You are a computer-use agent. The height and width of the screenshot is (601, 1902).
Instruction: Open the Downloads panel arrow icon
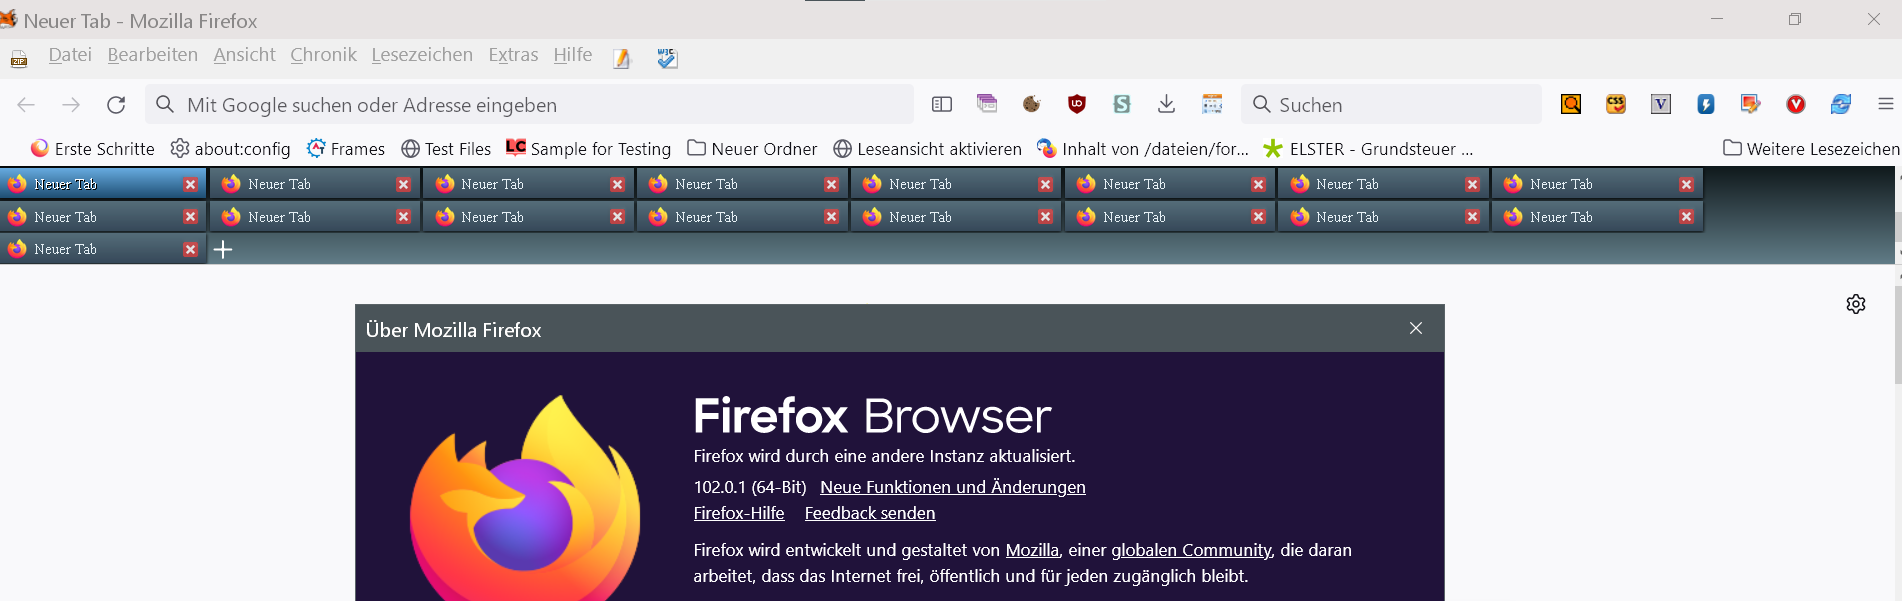[1166, 104]
